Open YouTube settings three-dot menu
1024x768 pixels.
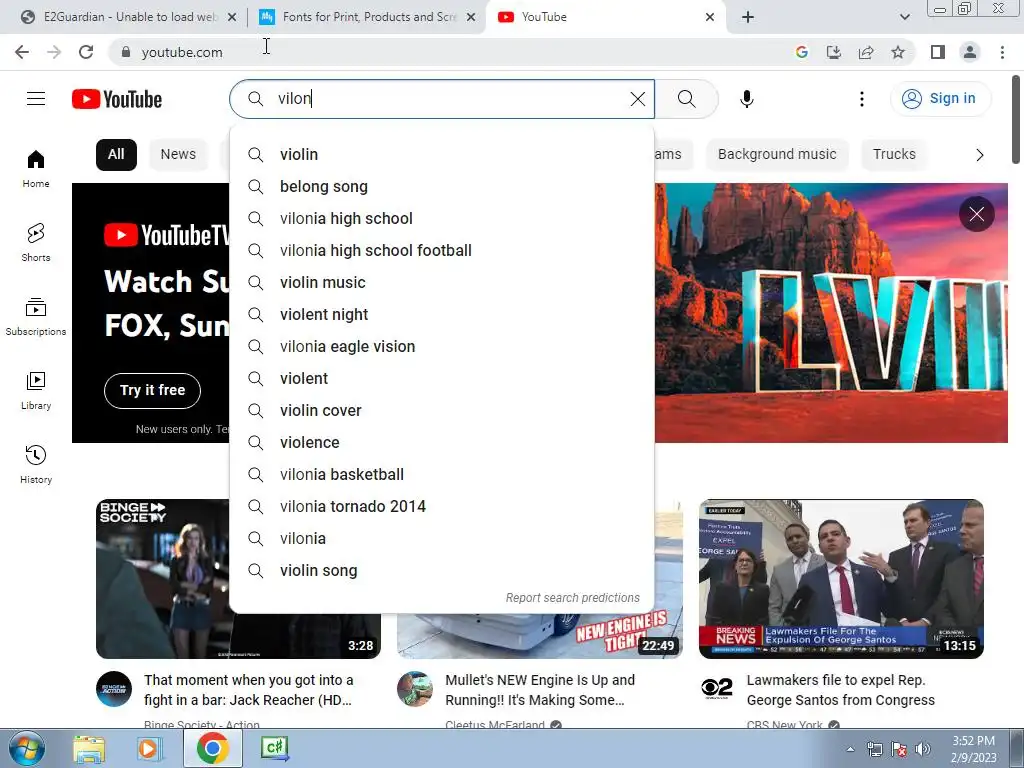pyautogui.click(x=861, y=99)
